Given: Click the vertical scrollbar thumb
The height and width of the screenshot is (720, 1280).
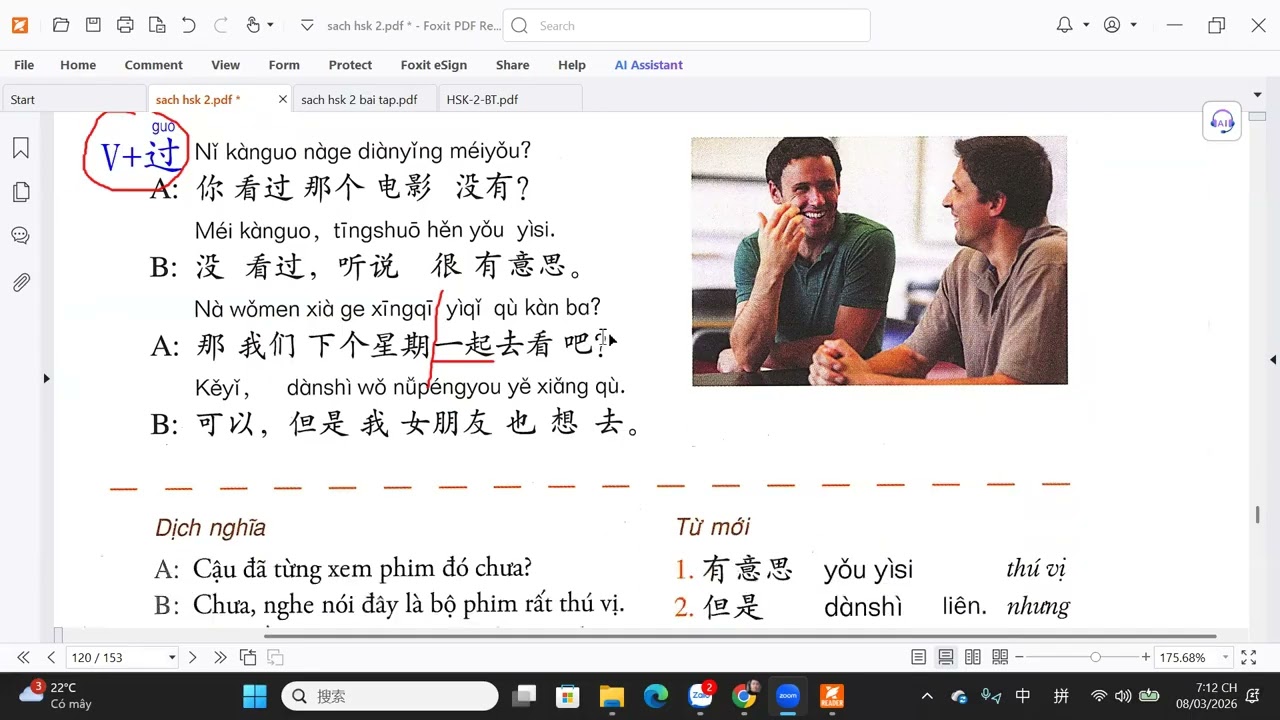Looking at the screenshot, I should tap(1257, 514).
